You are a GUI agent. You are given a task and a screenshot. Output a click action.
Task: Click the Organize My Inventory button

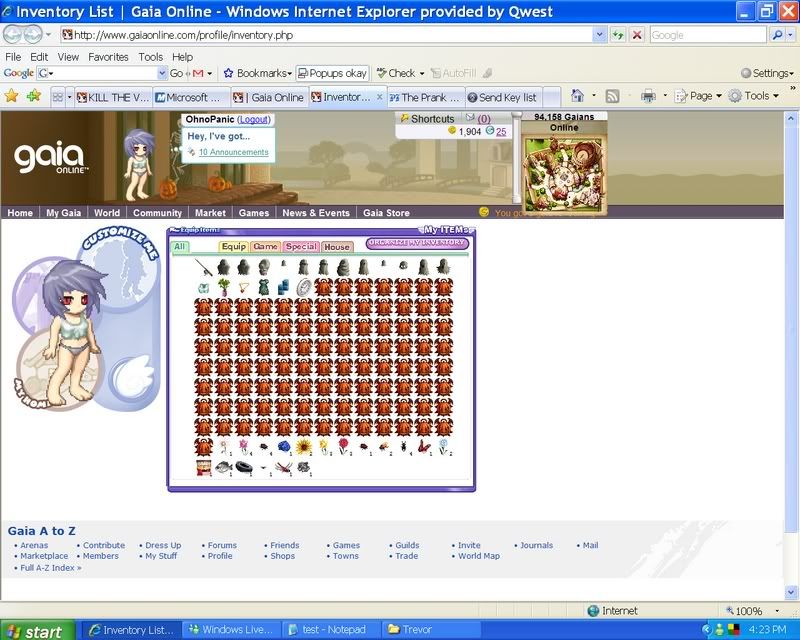417,243
